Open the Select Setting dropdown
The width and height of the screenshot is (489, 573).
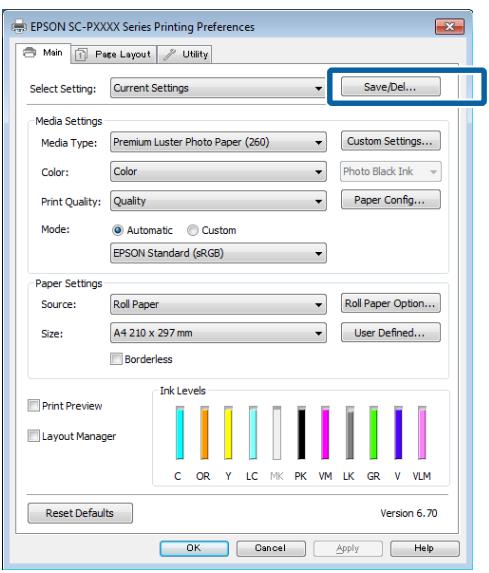point(218,88)
